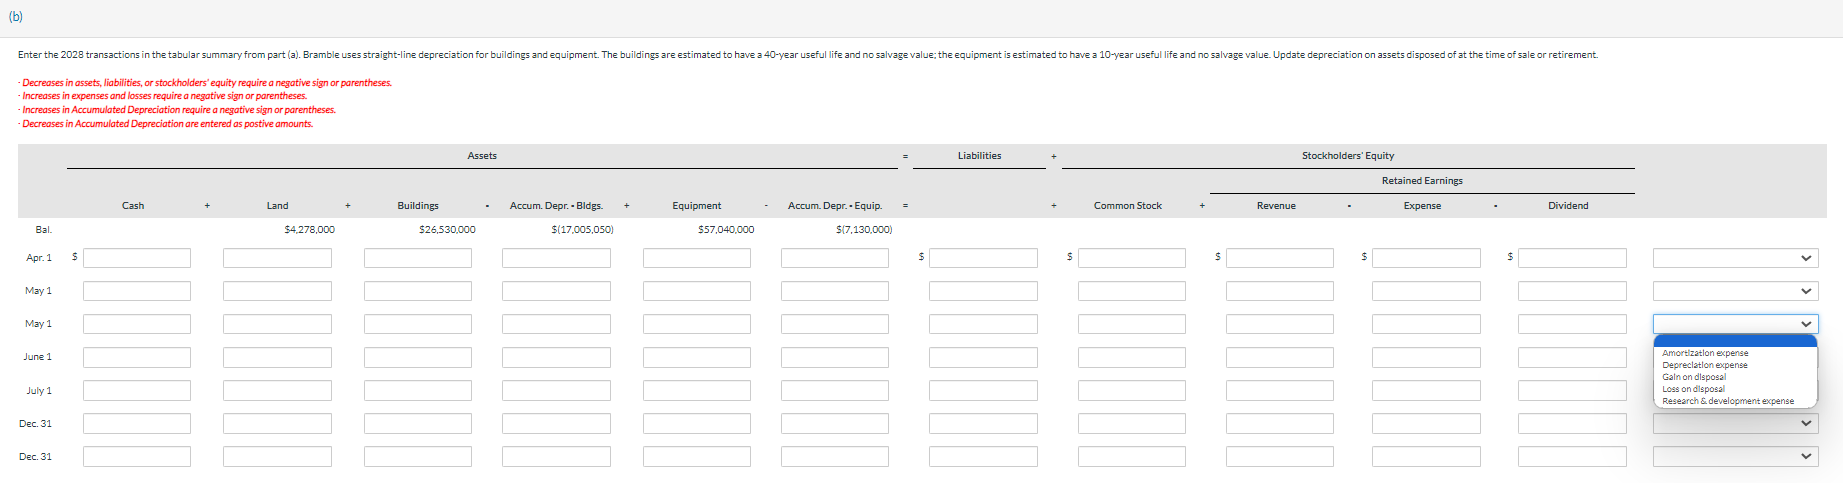1843x483 pixels.
Task: Click the last Dec. 31 row Cash field
Action: [x=137, y=457]
